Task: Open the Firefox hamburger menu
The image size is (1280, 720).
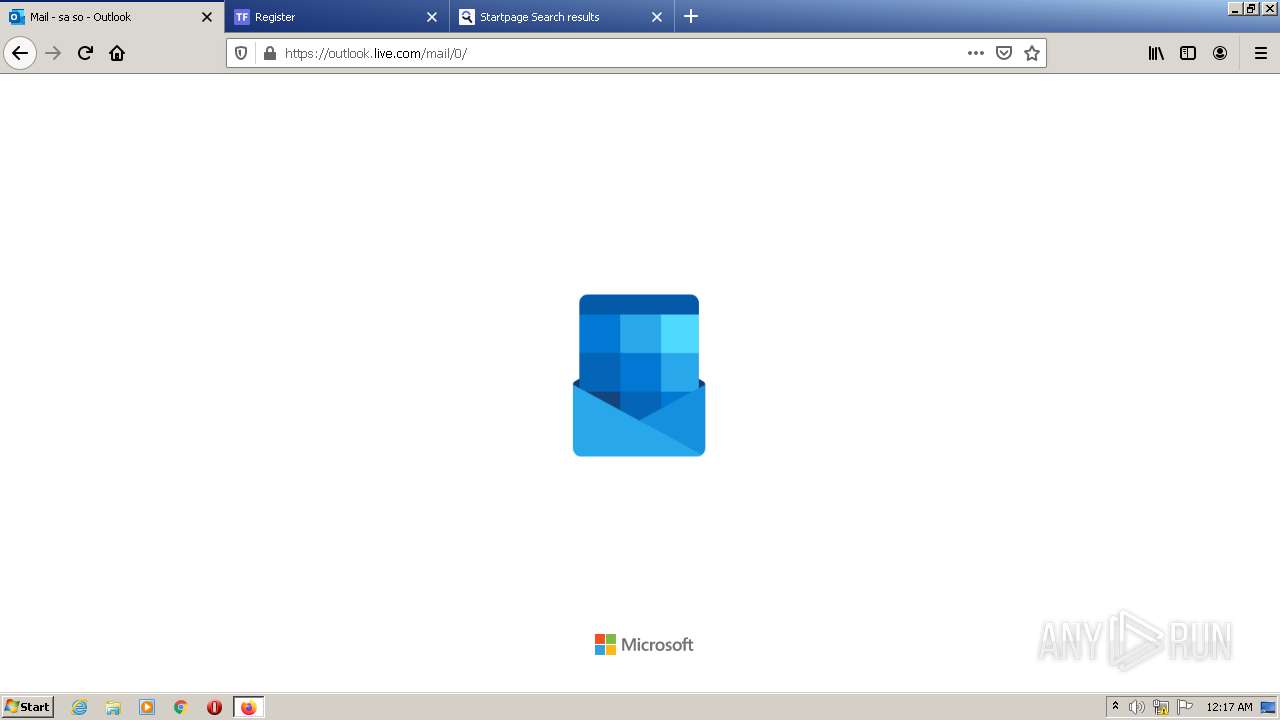Action: click(x=1260, y=53)
